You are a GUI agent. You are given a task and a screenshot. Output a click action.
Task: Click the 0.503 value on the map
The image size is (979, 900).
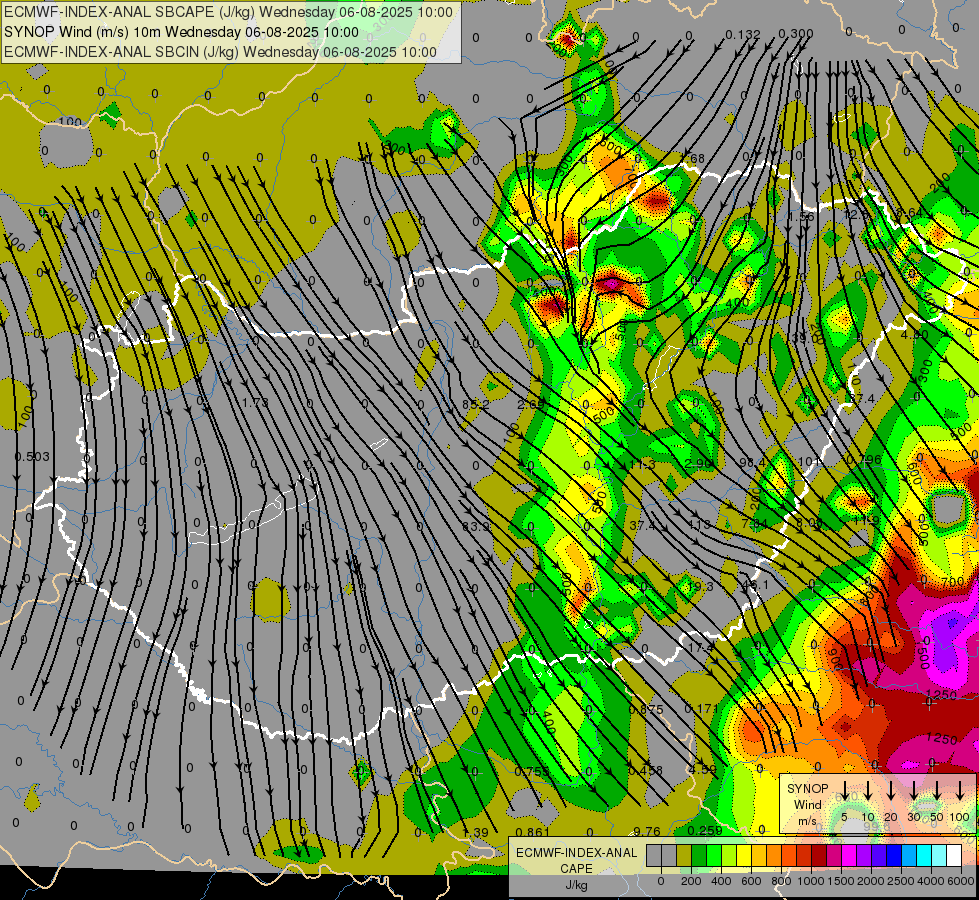coord(32,457)
